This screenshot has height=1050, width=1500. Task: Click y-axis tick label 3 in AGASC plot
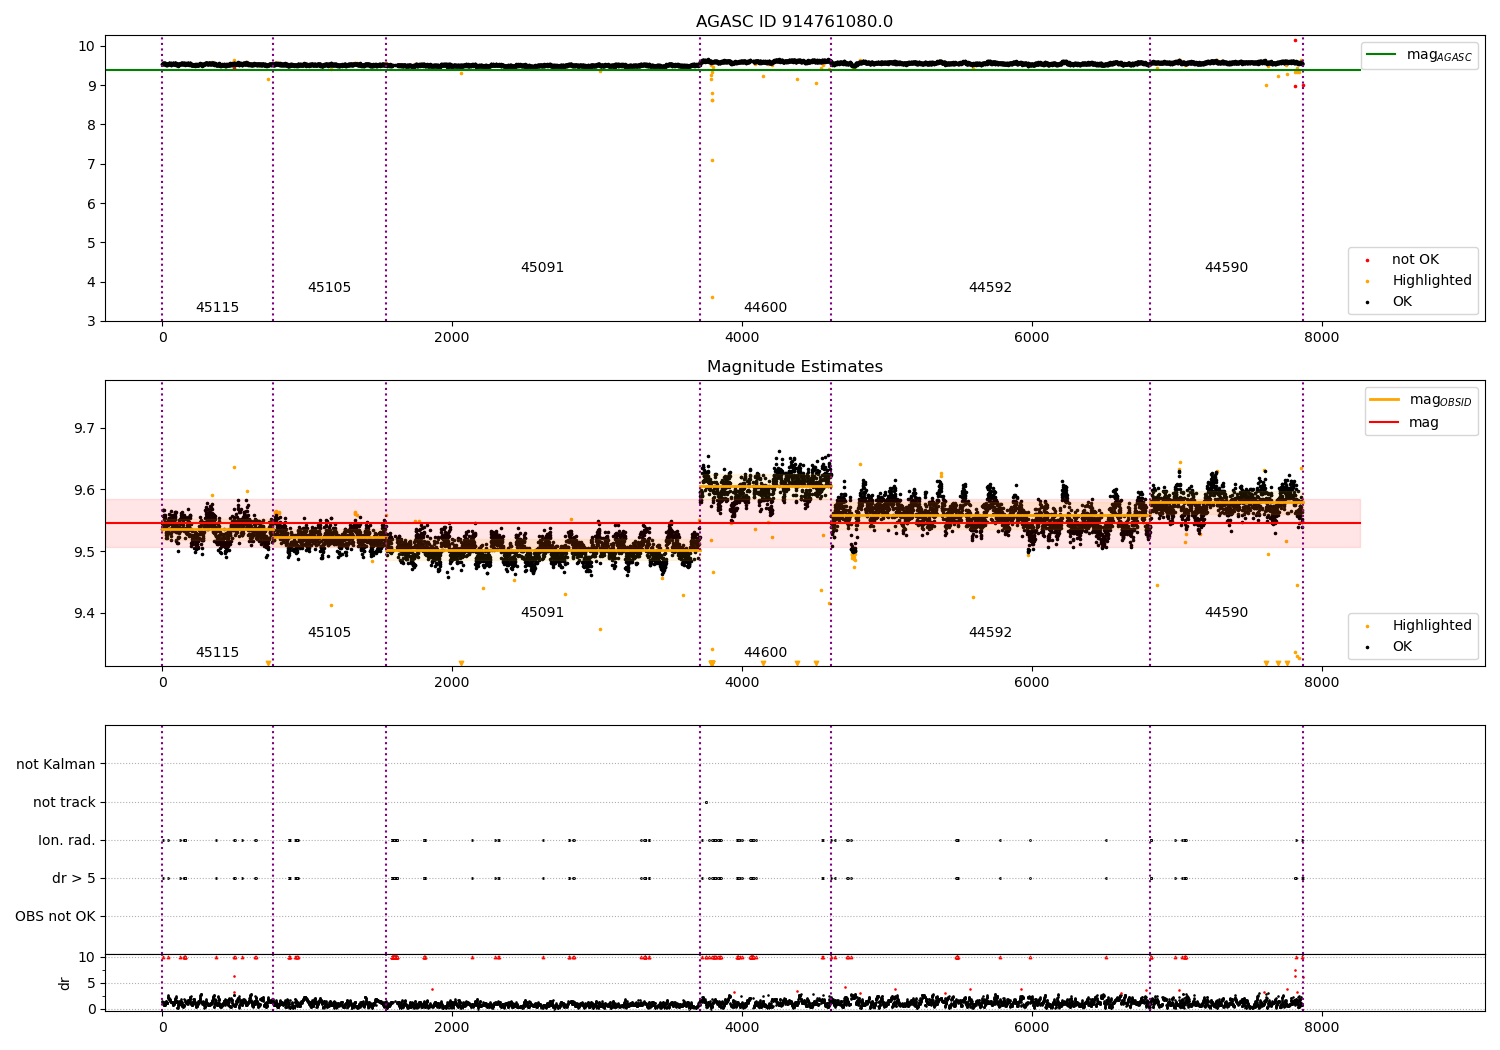click(90, 322)
